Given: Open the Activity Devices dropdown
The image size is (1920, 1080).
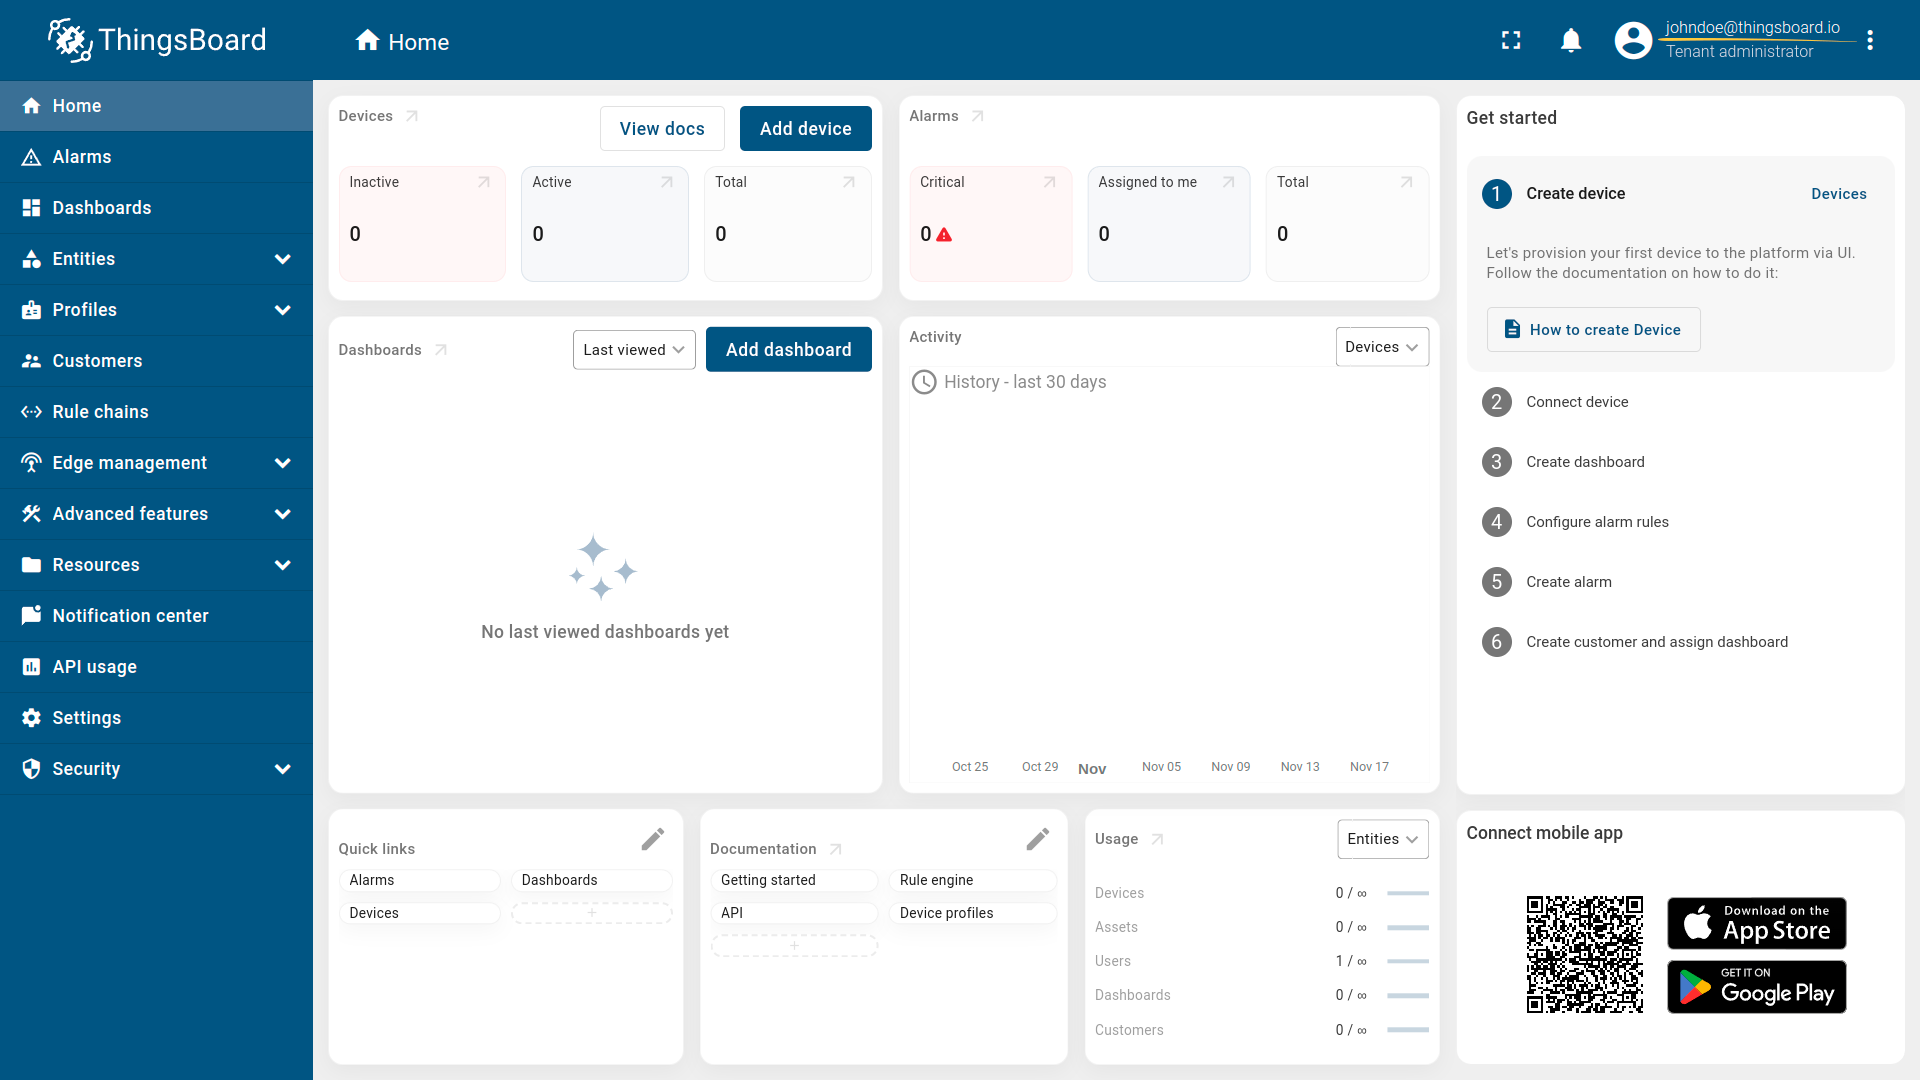Looking at the screenshot, I should click(x=1382, y=347).
